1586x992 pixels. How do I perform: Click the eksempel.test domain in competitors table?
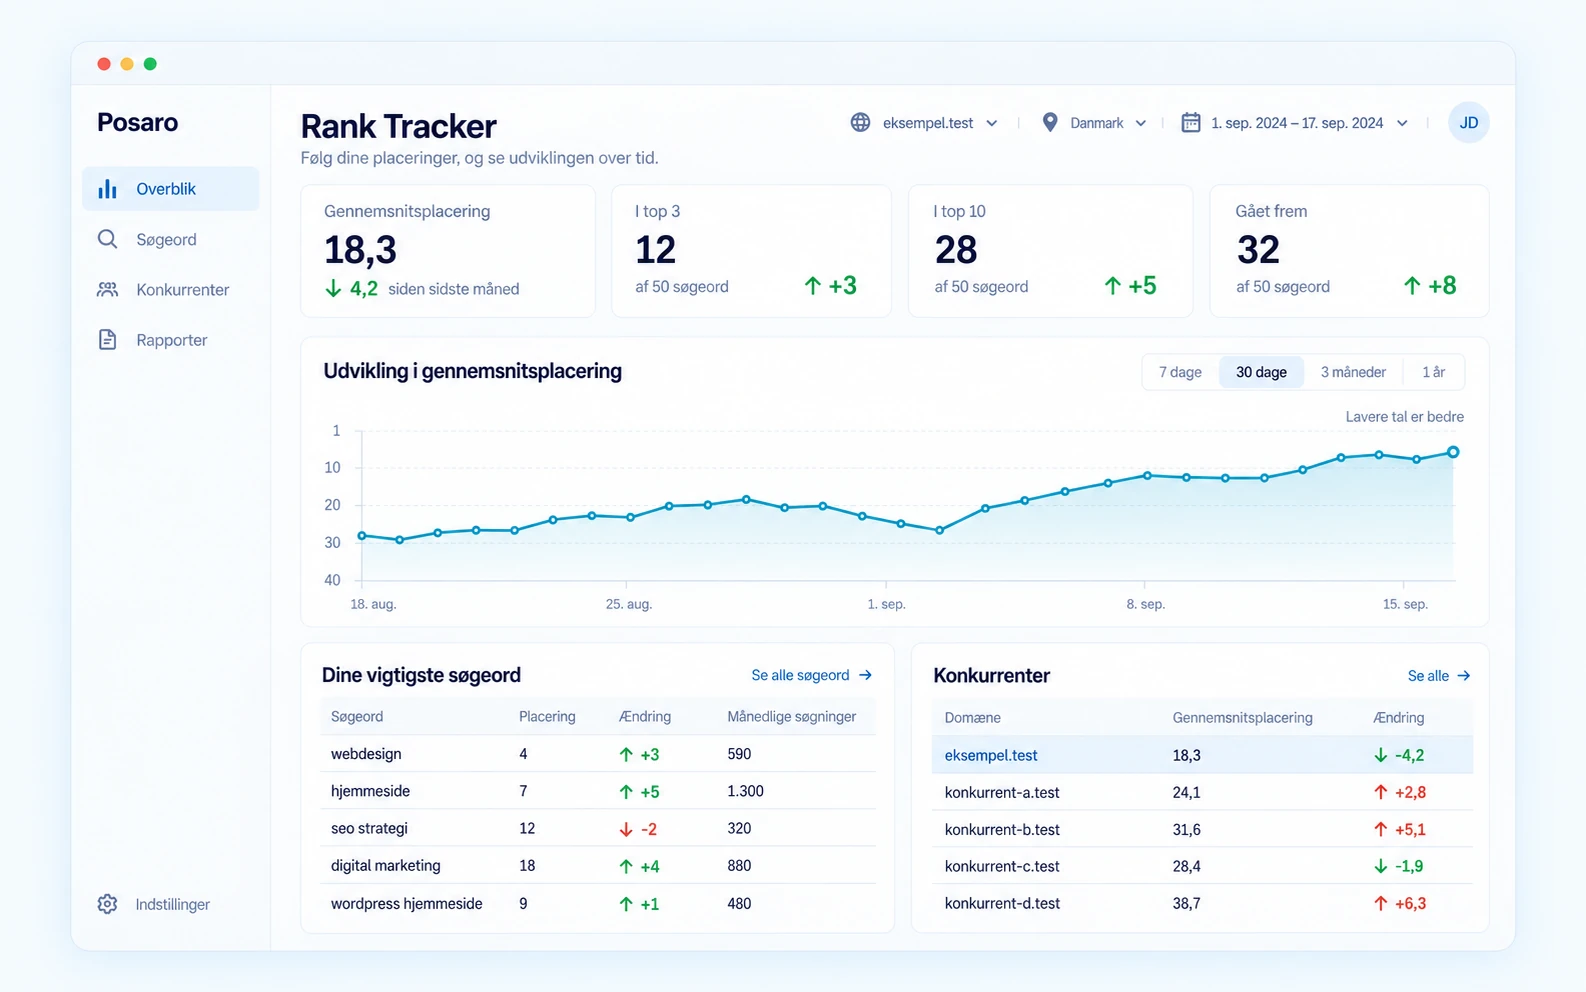click(x=991, y=755)
